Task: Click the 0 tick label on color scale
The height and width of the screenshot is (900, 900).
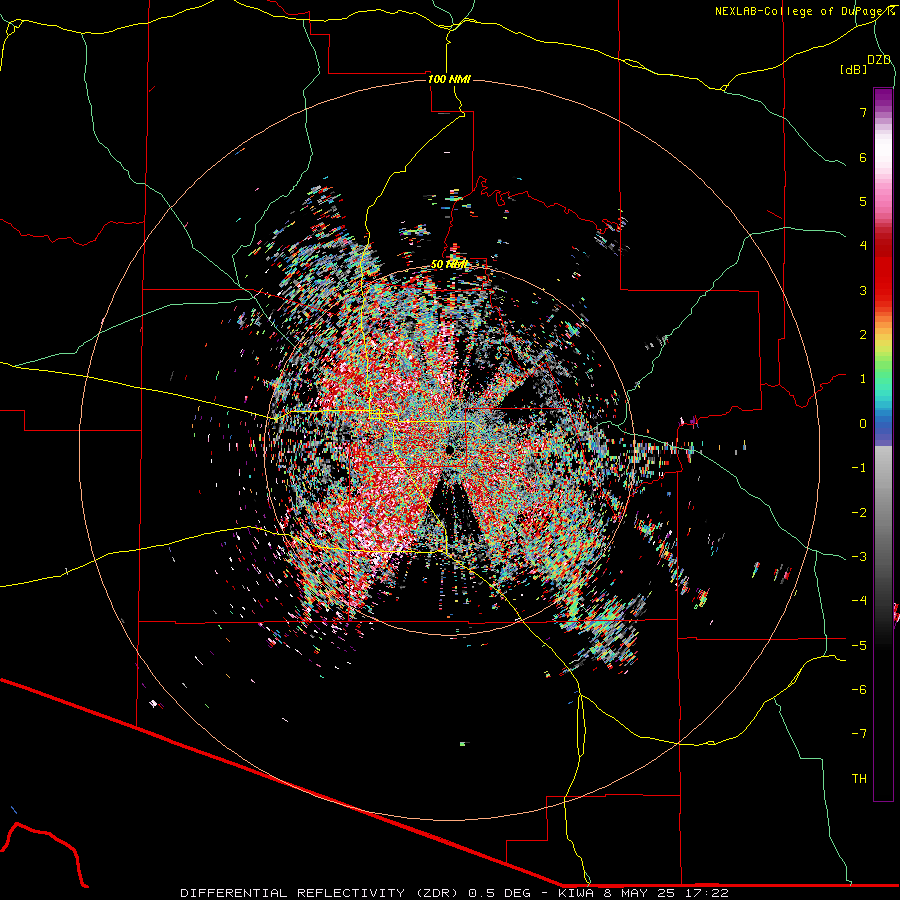Action: 863,424
